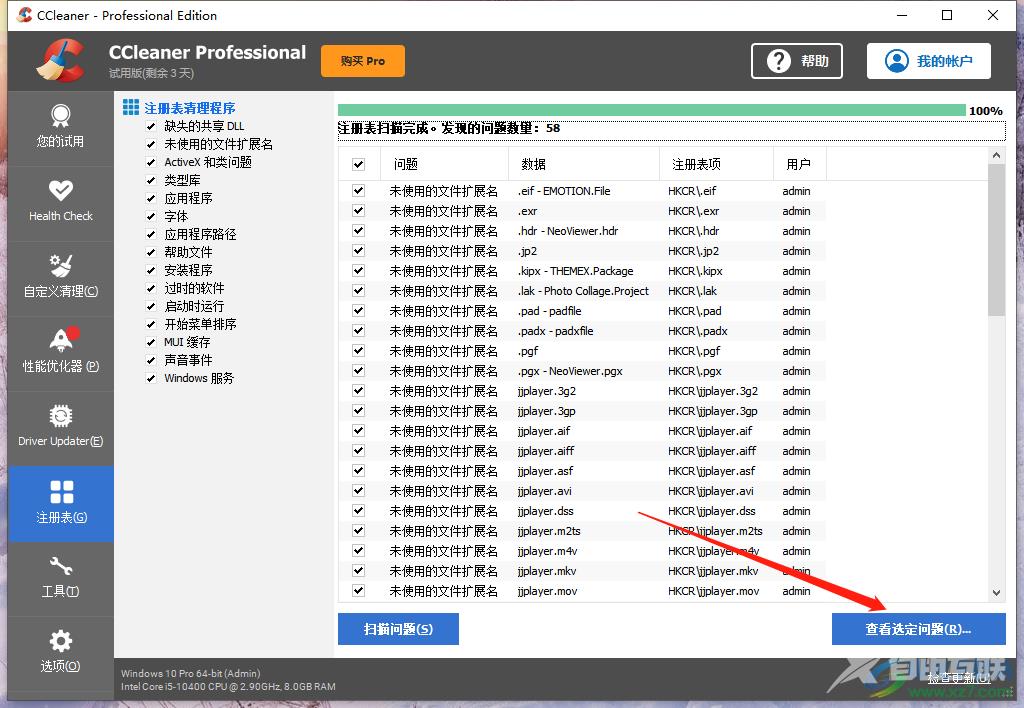1024x708 pixels.
Task: Toggle 启动时运行 checkbox
Action: [x=151, y=306]
